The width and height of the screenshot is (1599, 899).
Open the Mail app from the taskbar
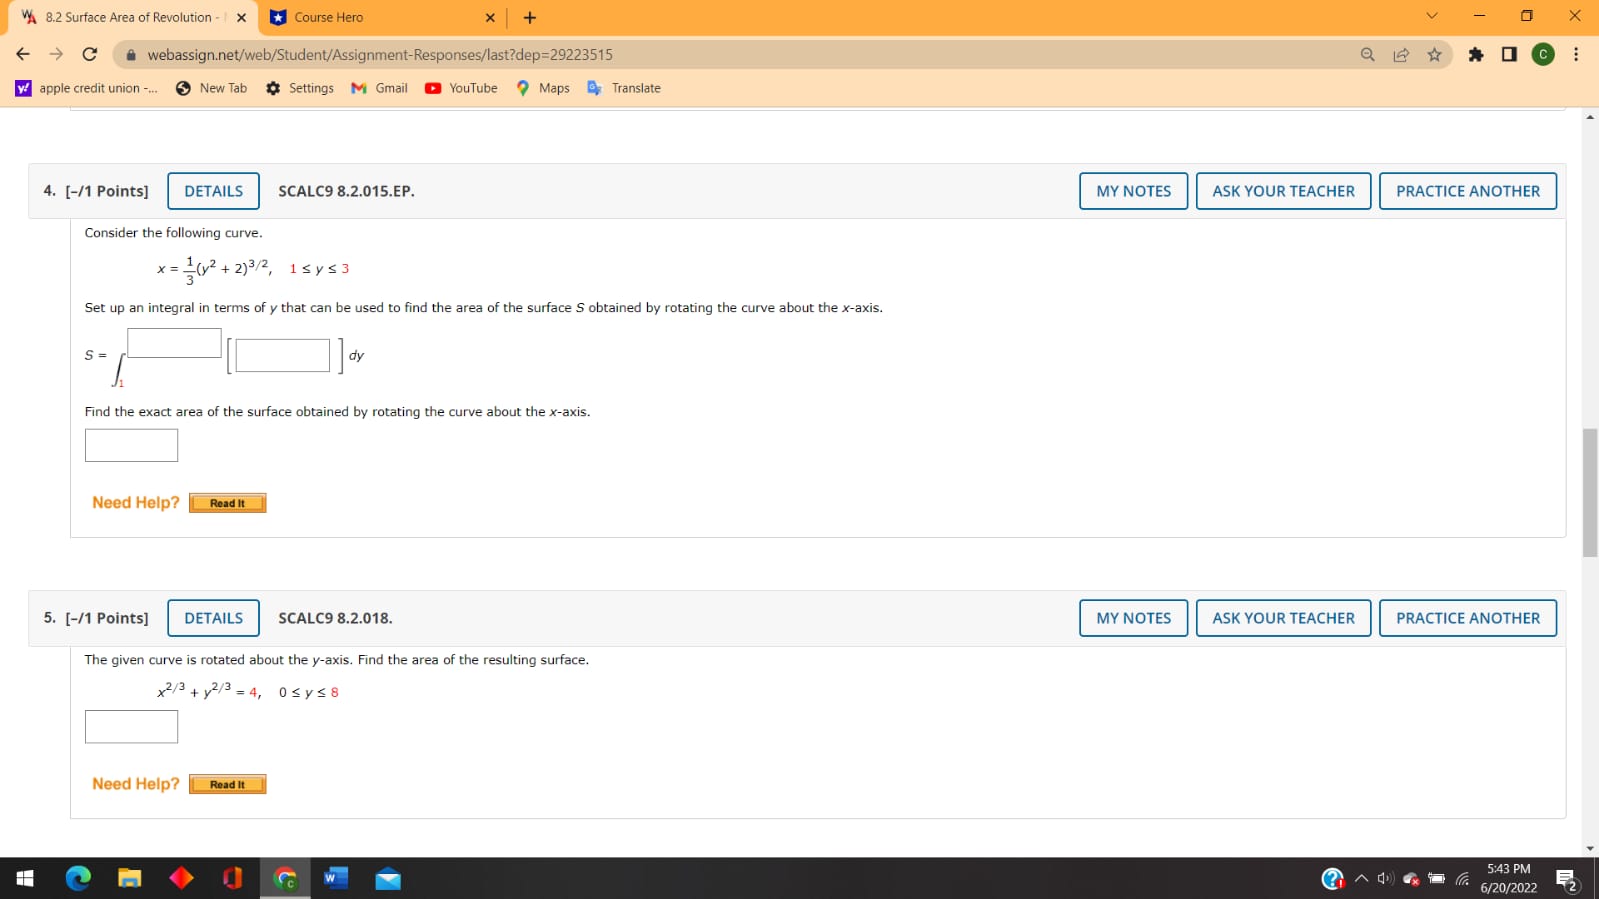click(388, 879)
